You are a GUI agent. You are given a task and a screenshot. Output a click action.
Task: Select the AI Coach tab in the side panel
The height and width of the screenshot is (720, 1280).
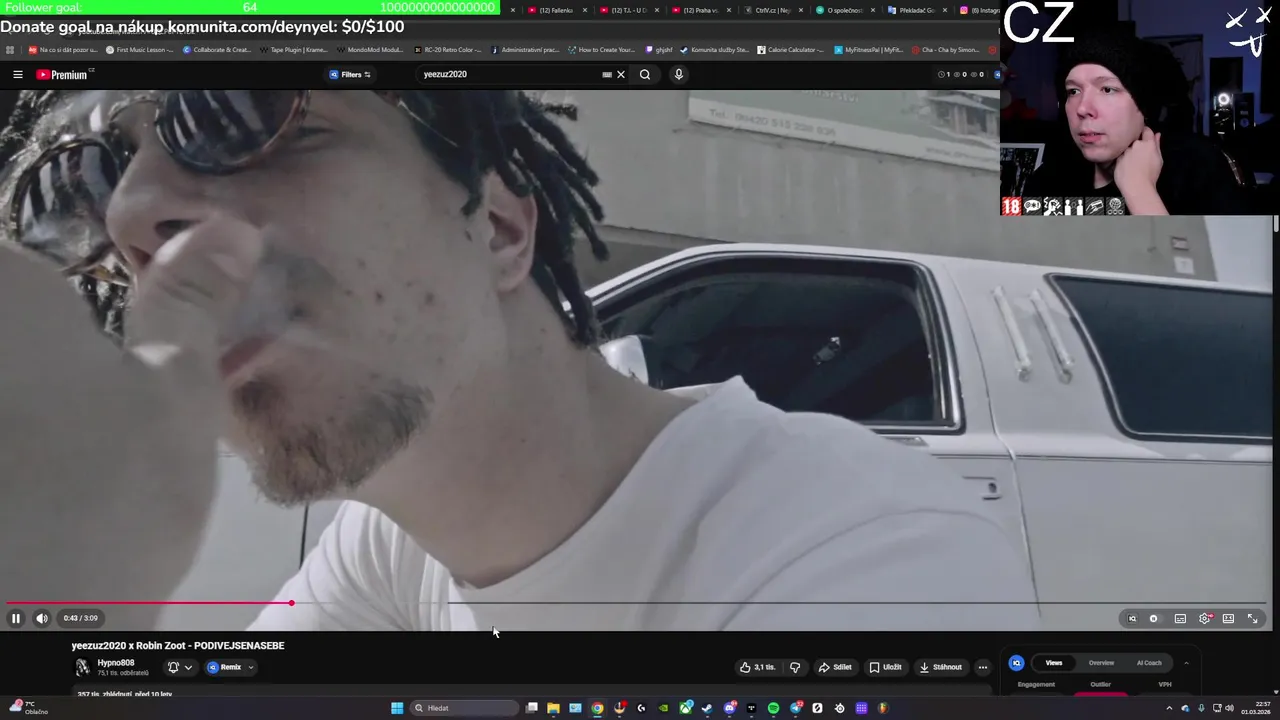click(x=1149, y=663)
